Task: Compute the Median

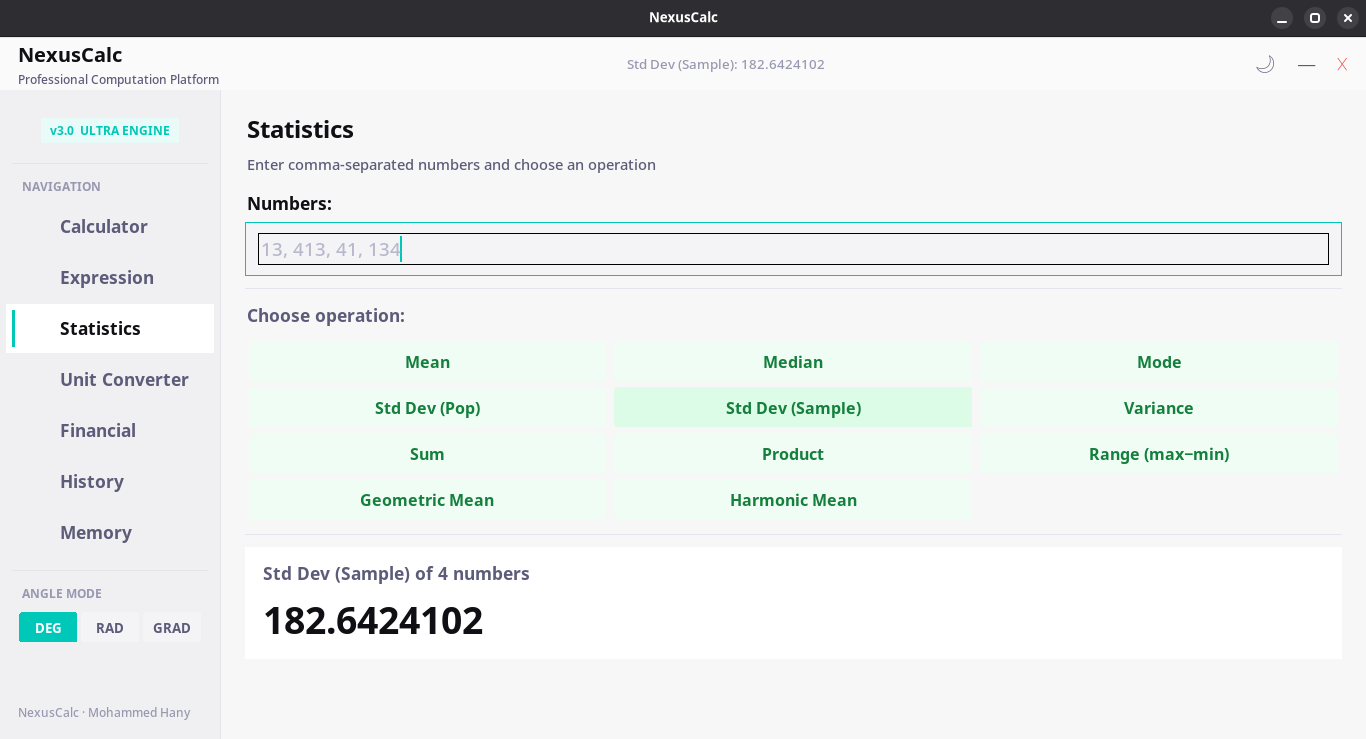Action: coord(793,362)
